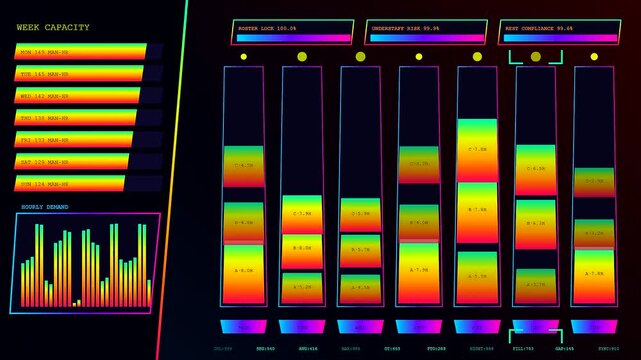Click the day button under Friday column
The image size is (641, 360).
(477, 326)
